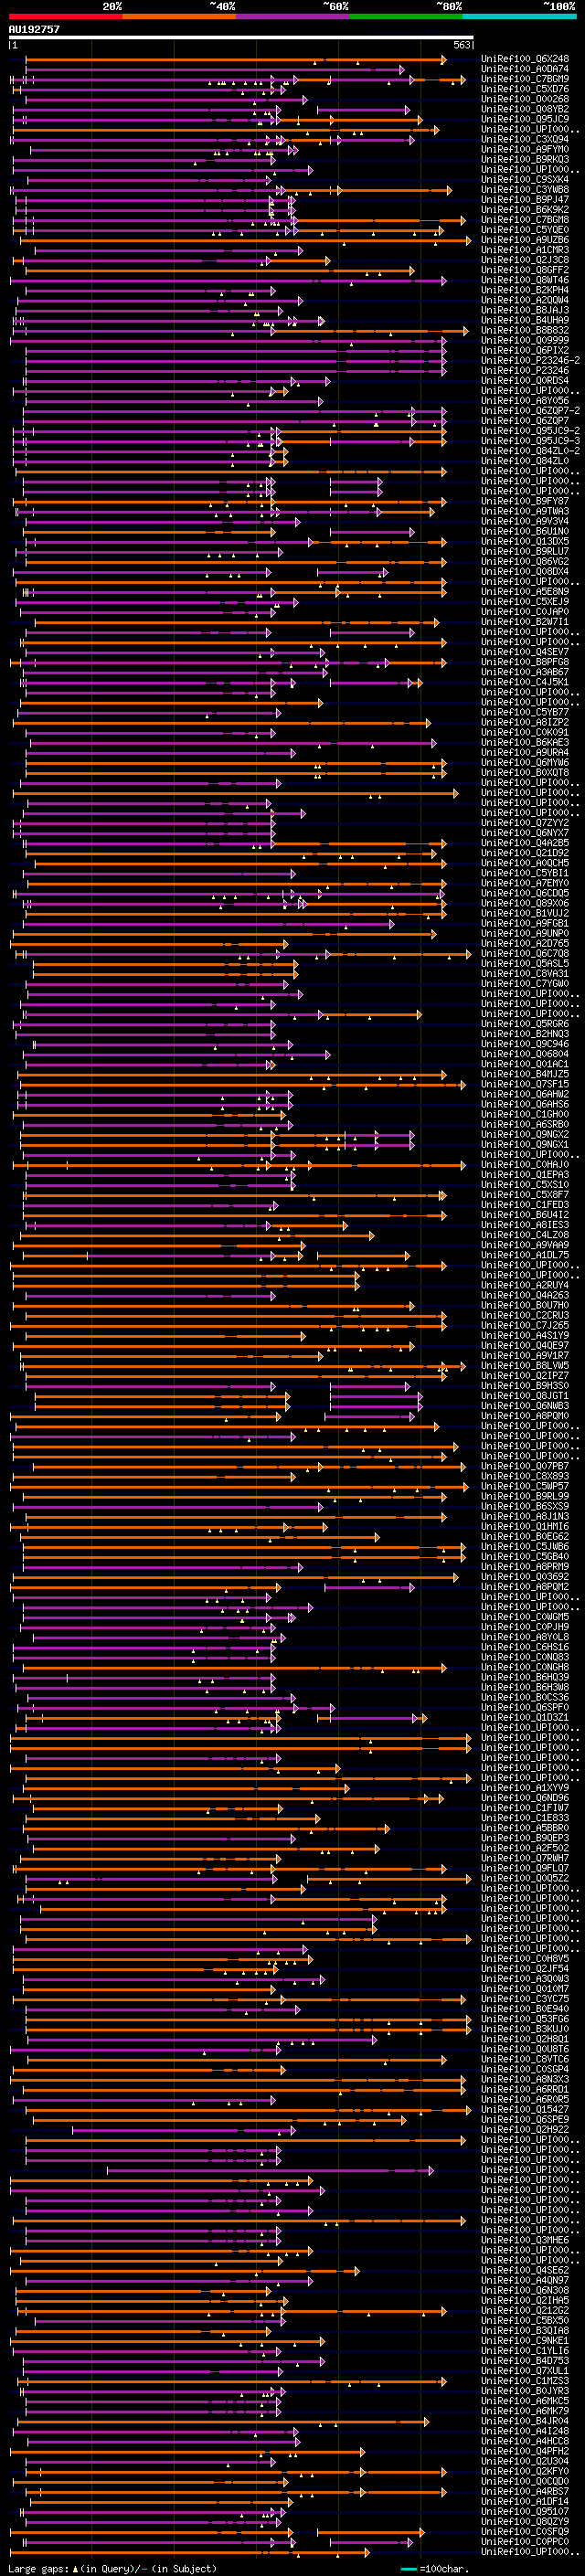Open hit UniRef100_Q00268
Screen dimensions: 585x2576
[525, 99]
